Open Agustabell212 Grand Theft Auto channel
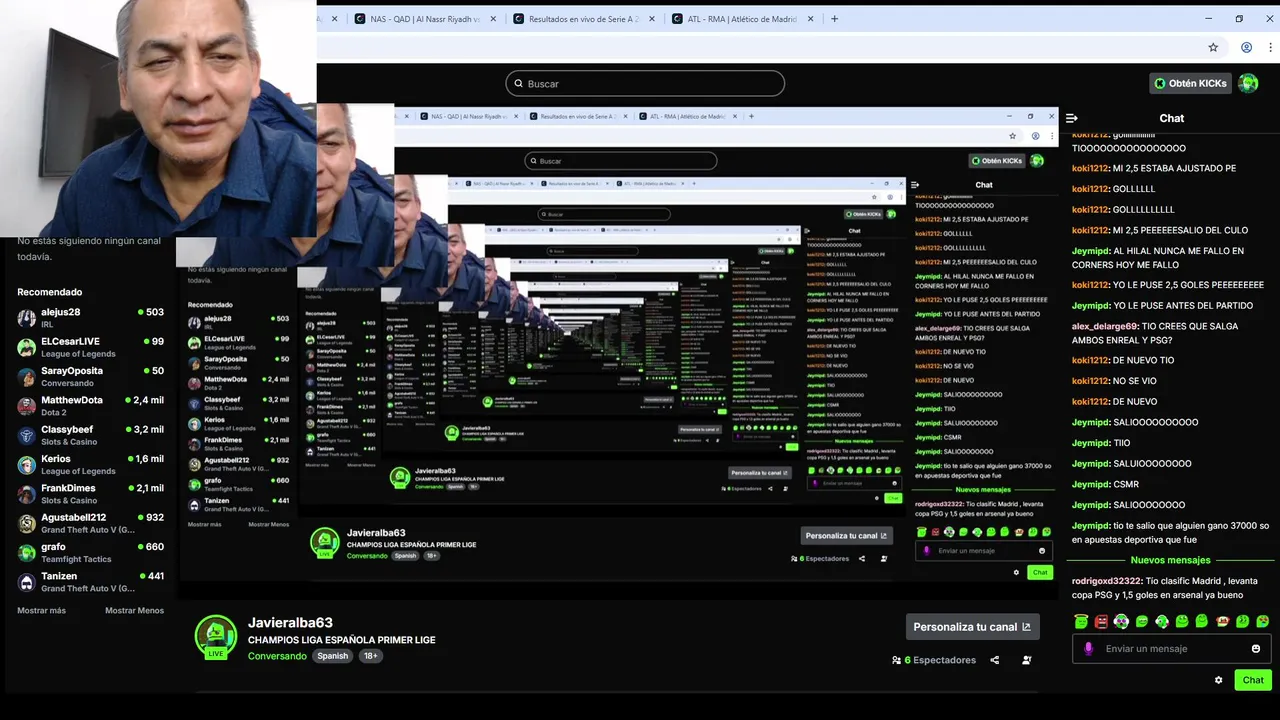 click(x=90, y=523)
